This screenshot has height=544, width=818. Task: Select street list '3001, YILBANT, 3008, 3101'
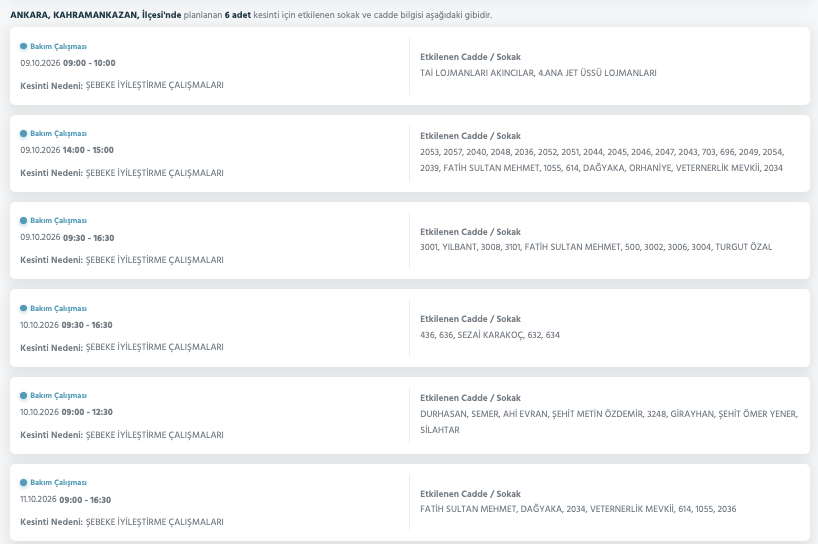[x=596, y=247]
